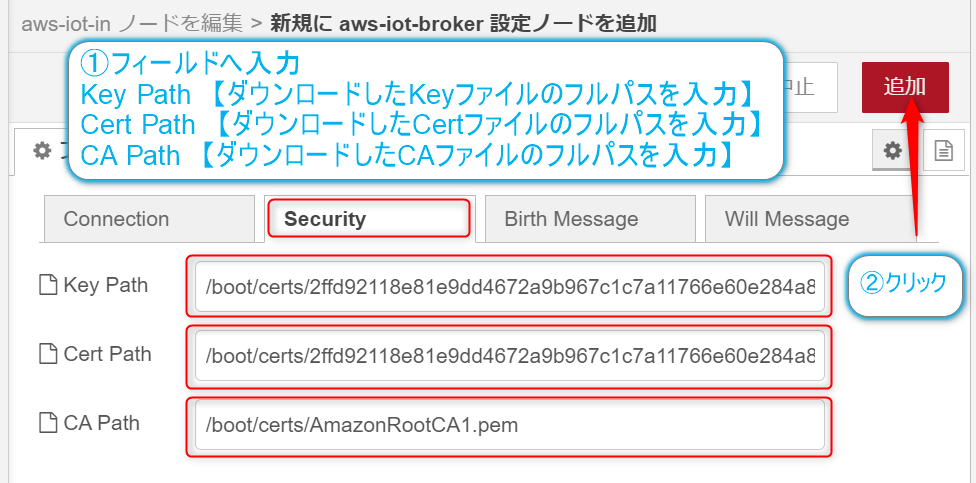
Task: Open the description document icon button
Action: coord(943,151)
